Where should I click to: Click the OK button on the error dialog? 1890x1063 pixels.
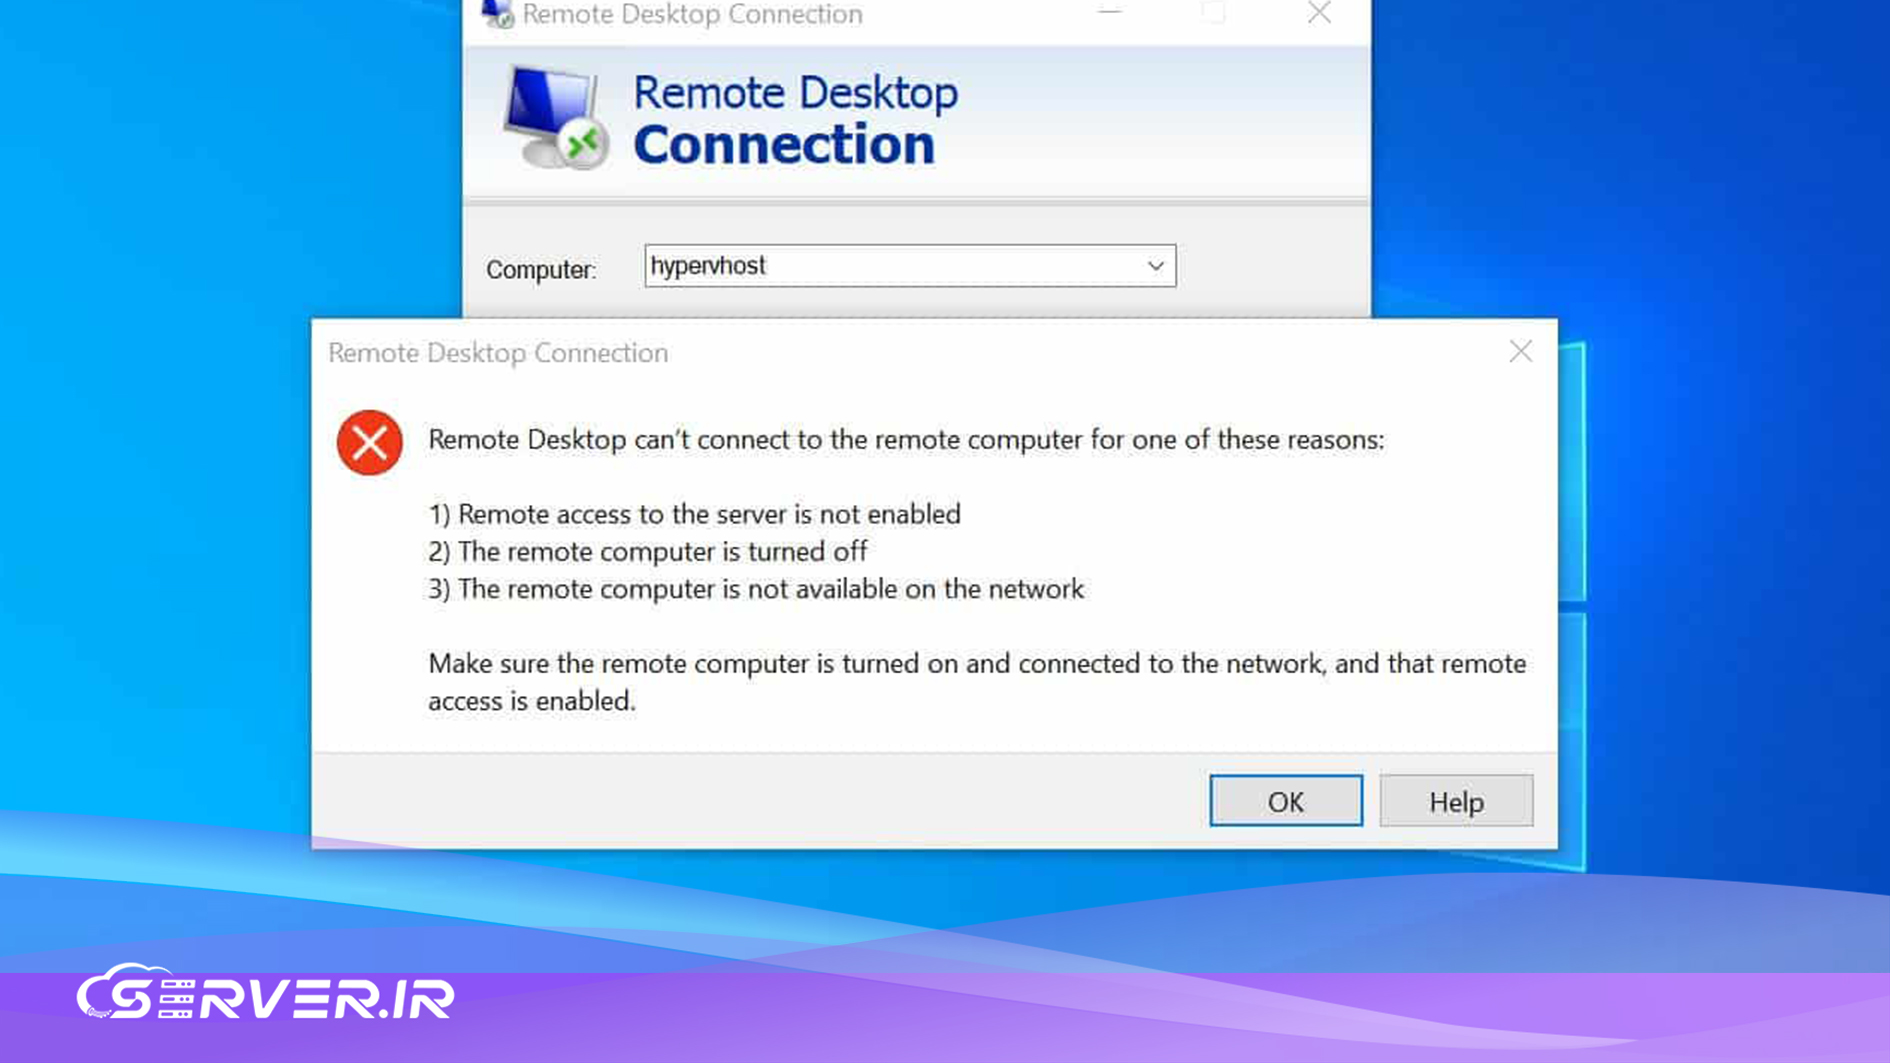pos(1285,801)
